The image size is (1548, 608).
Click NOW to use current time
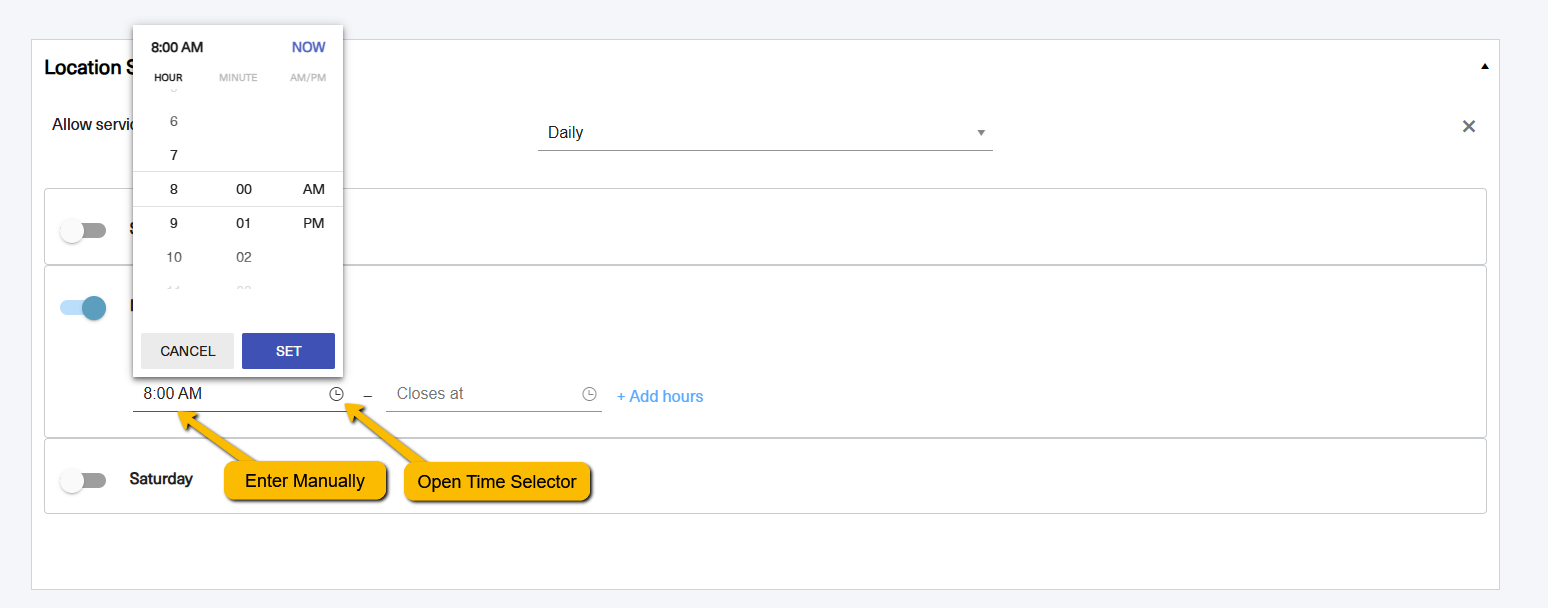pyautogui.click(x=308, y=47)
